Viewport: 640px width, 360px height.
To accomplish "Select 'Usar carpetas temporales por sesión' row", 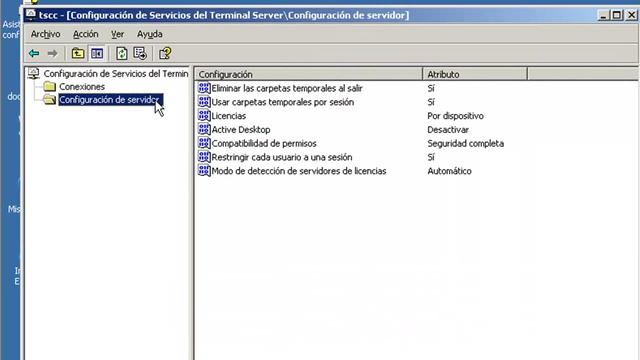I will pyautogui.click(x=282, y=102).
